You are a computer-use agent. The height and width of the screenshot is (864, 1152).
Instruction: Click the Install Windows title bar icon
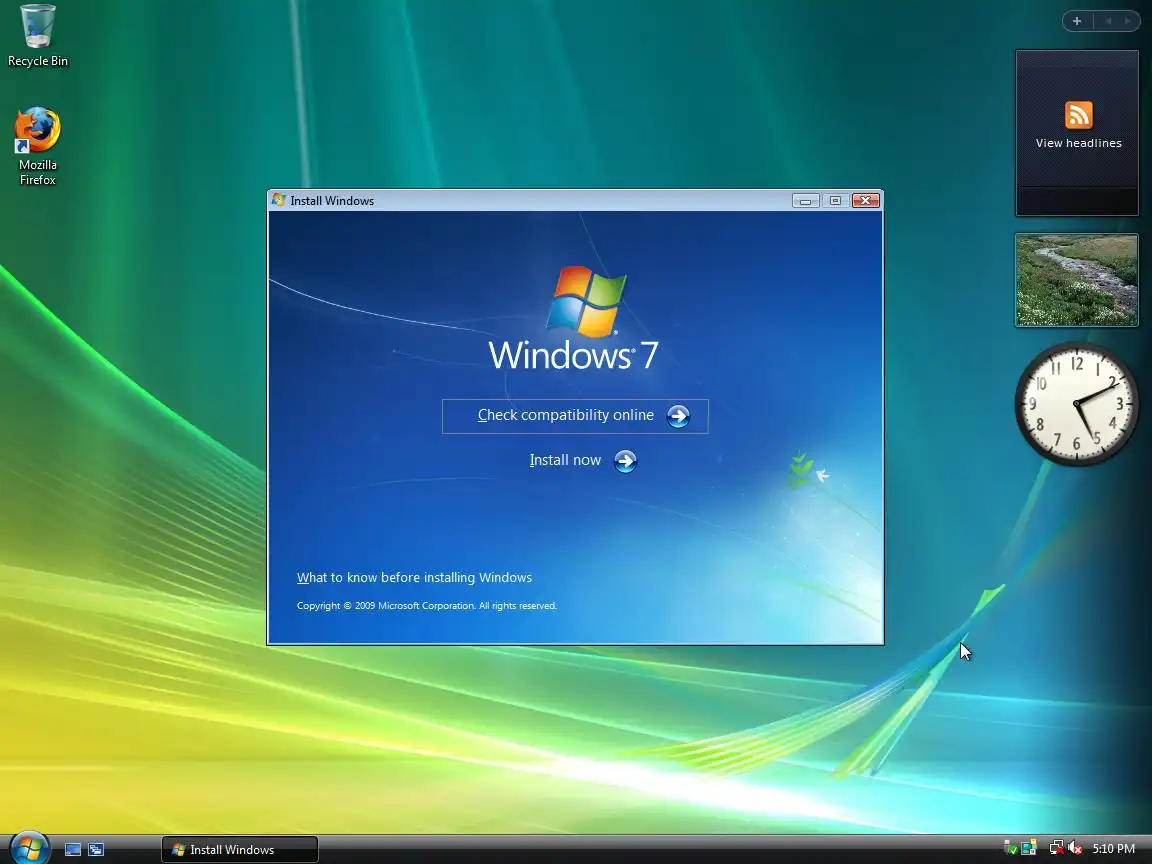coord(278,200)
